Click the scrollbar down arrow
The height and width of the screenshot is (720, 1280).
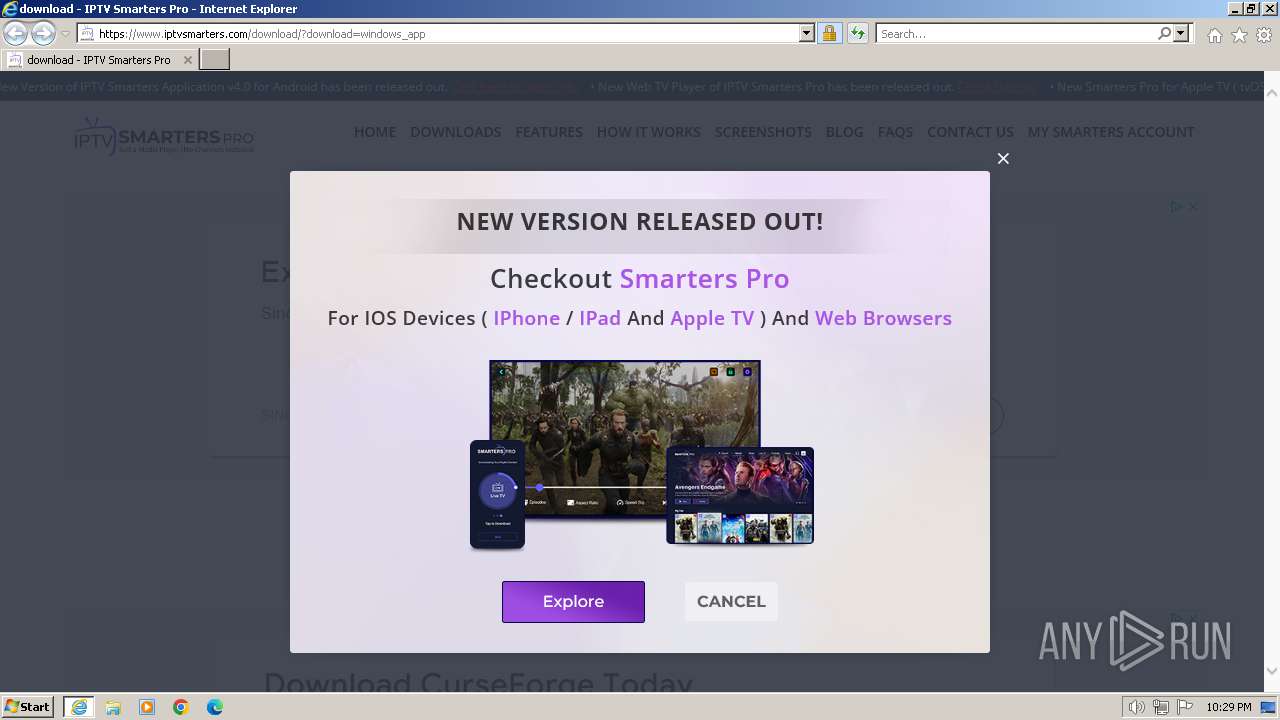(1272, 671)
